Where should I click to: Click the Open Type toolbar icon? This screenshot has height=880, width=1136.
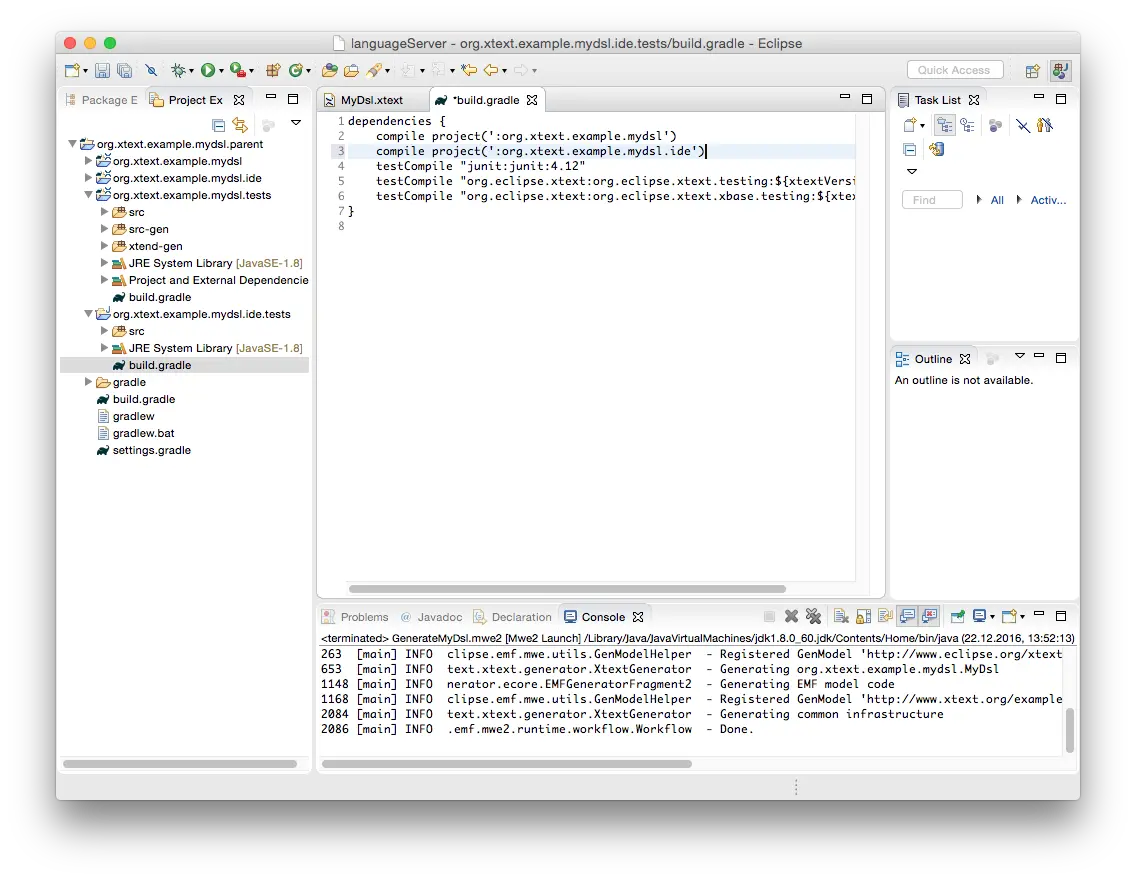(330, 70)
